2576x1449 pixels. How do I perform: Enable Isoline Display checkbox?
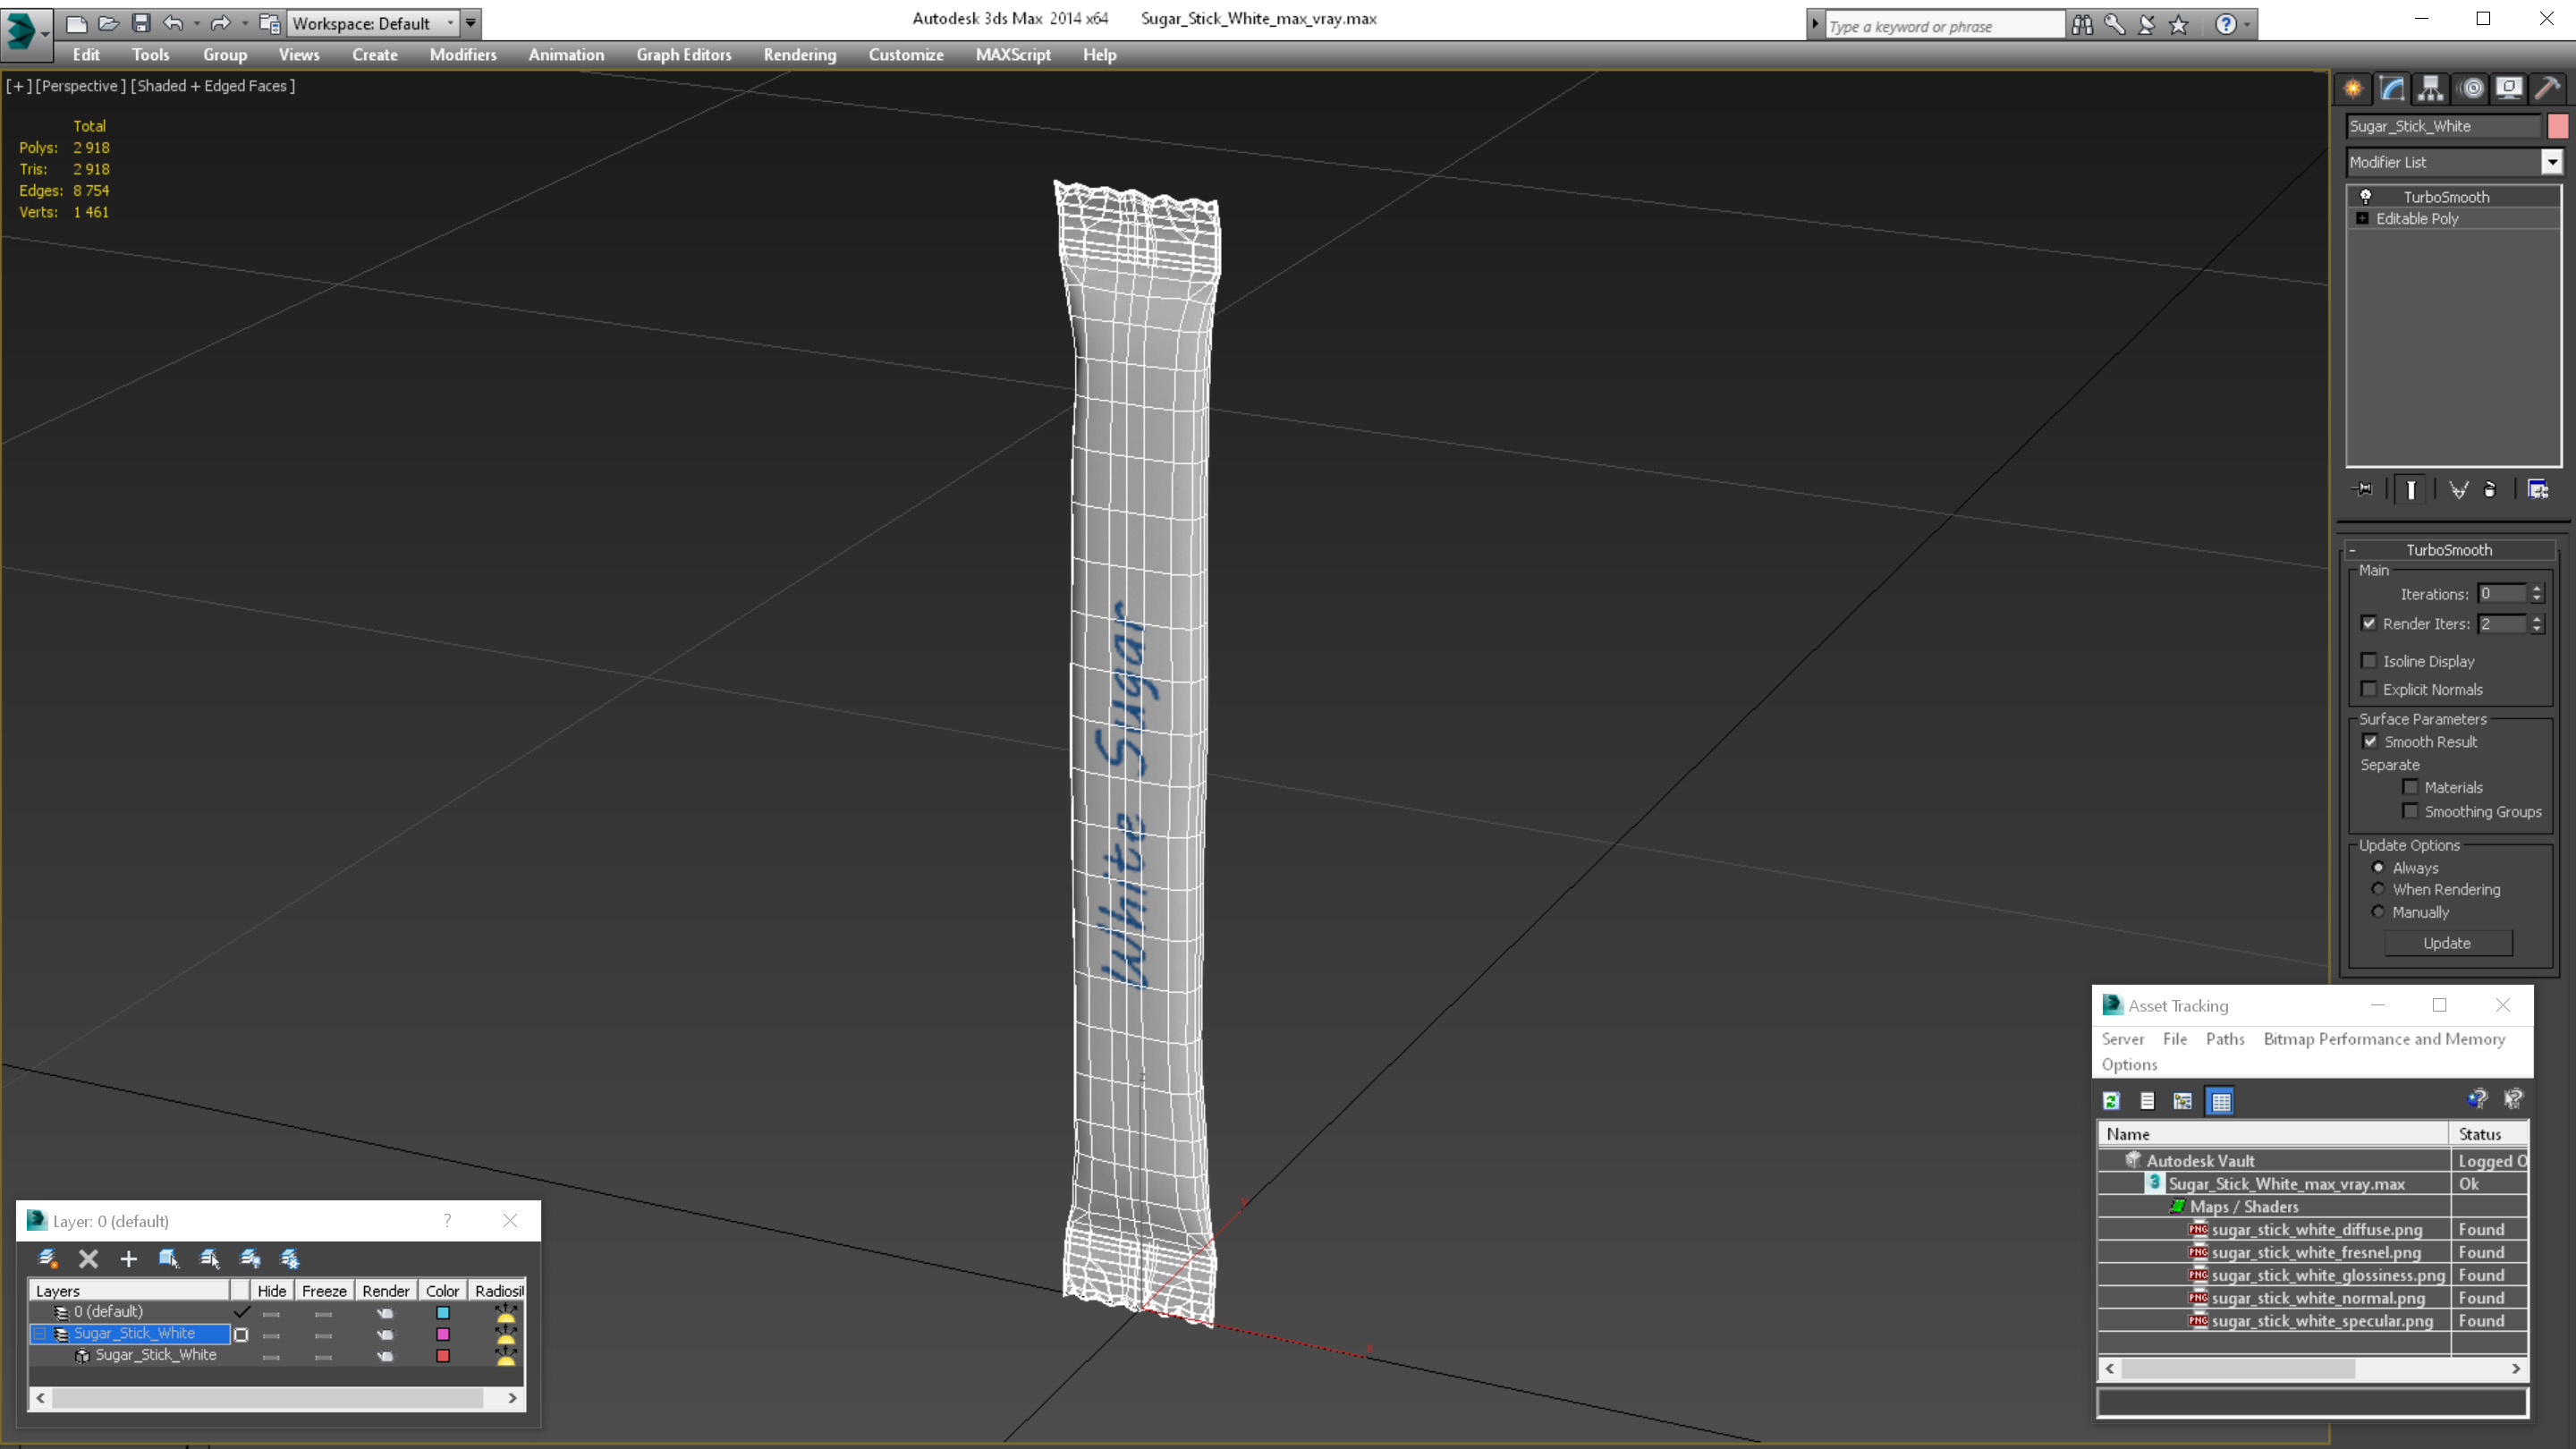[2369, 661]
